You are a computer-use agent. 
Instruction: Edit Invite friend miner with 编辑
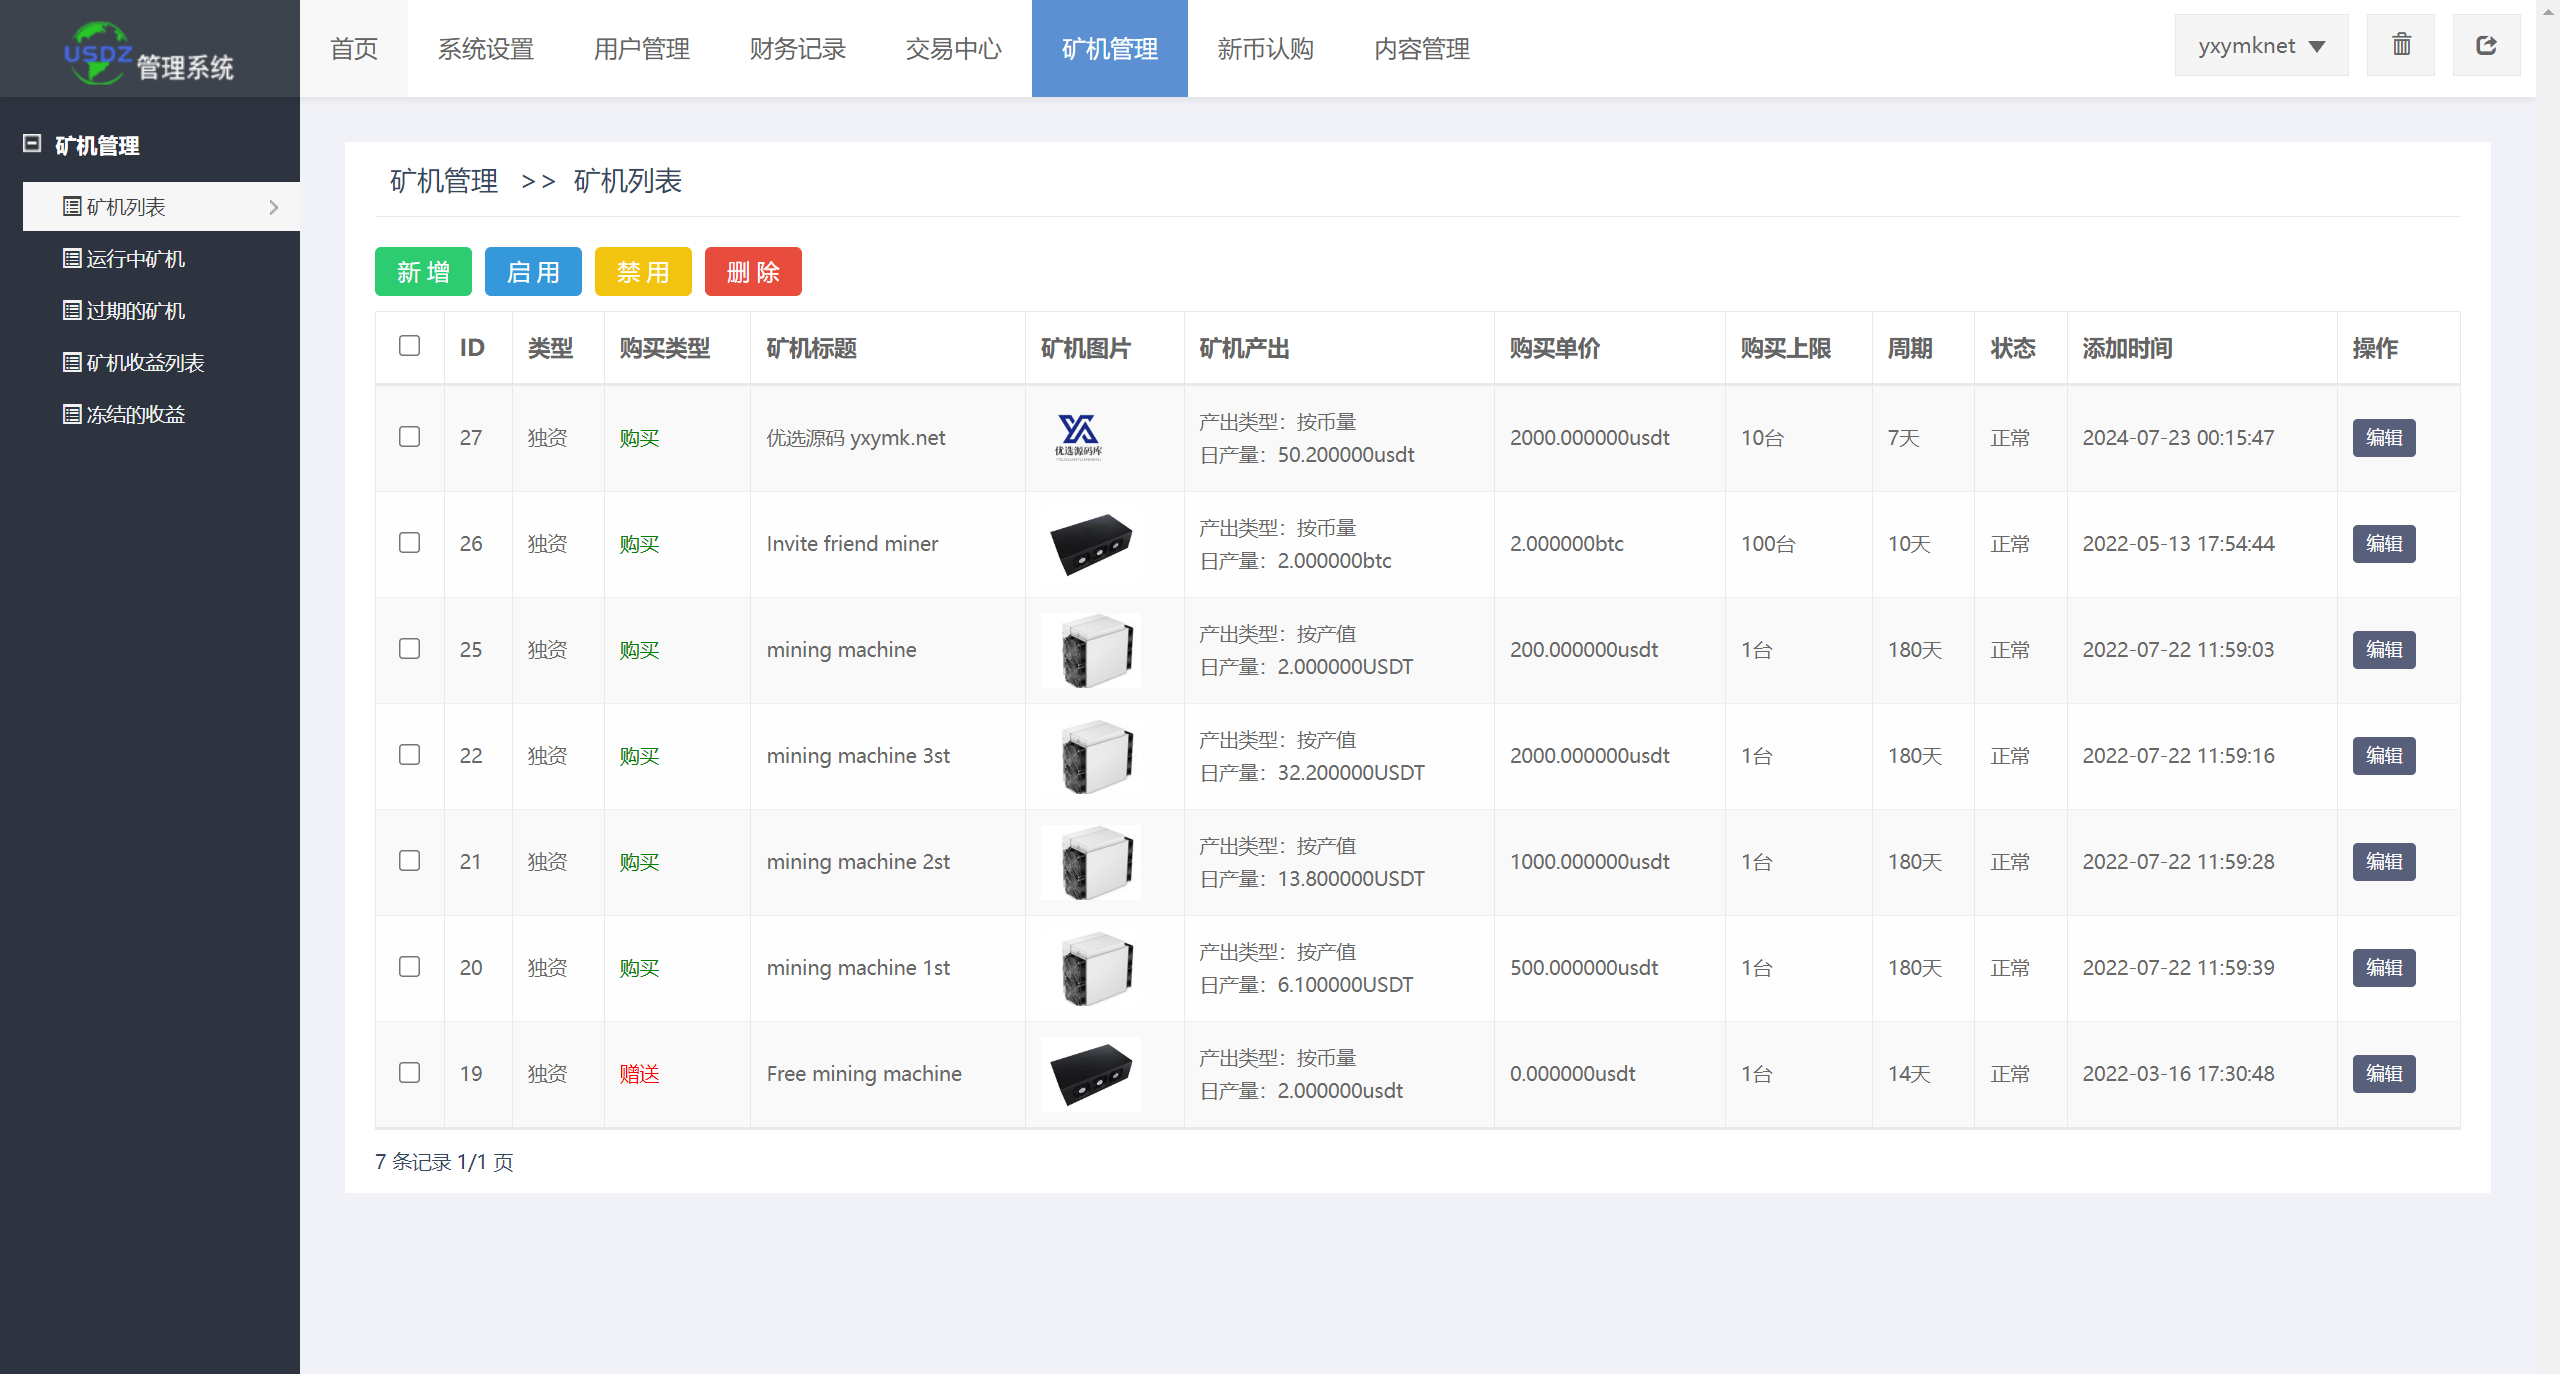2384,544
